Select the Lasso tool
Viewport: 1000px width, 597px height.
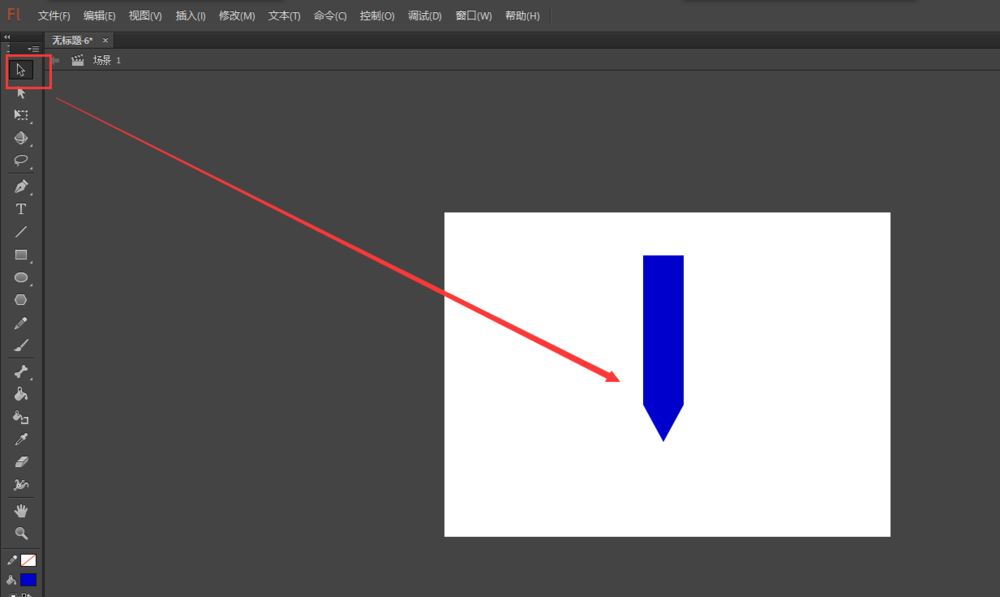(20, 161)
